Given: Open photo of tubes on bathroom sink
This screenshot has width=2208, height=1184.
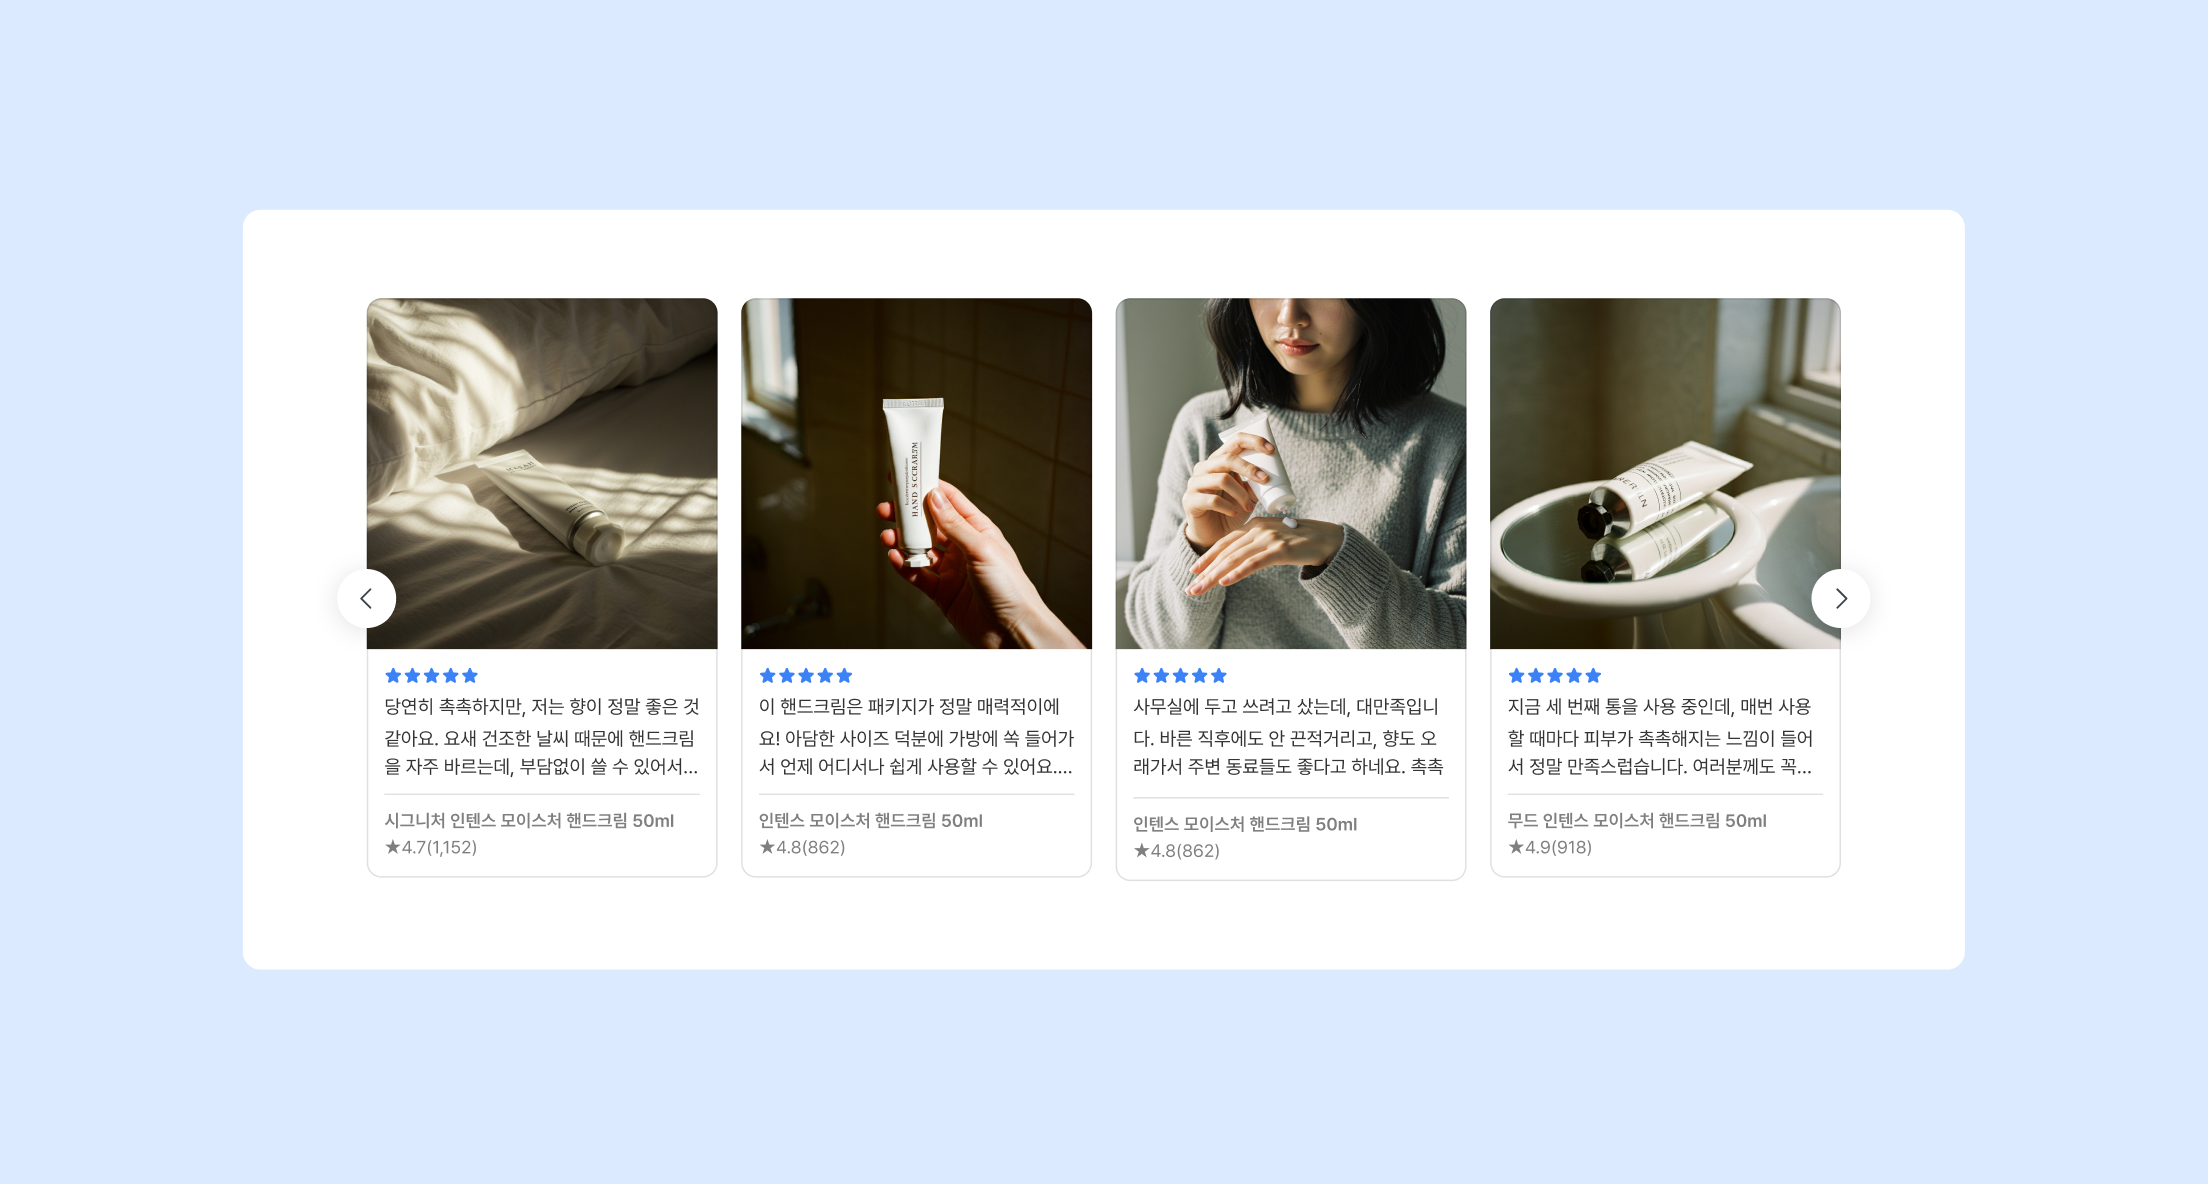Looking at the screenshot, I should pyautogui.click(x=1665, y=473).
